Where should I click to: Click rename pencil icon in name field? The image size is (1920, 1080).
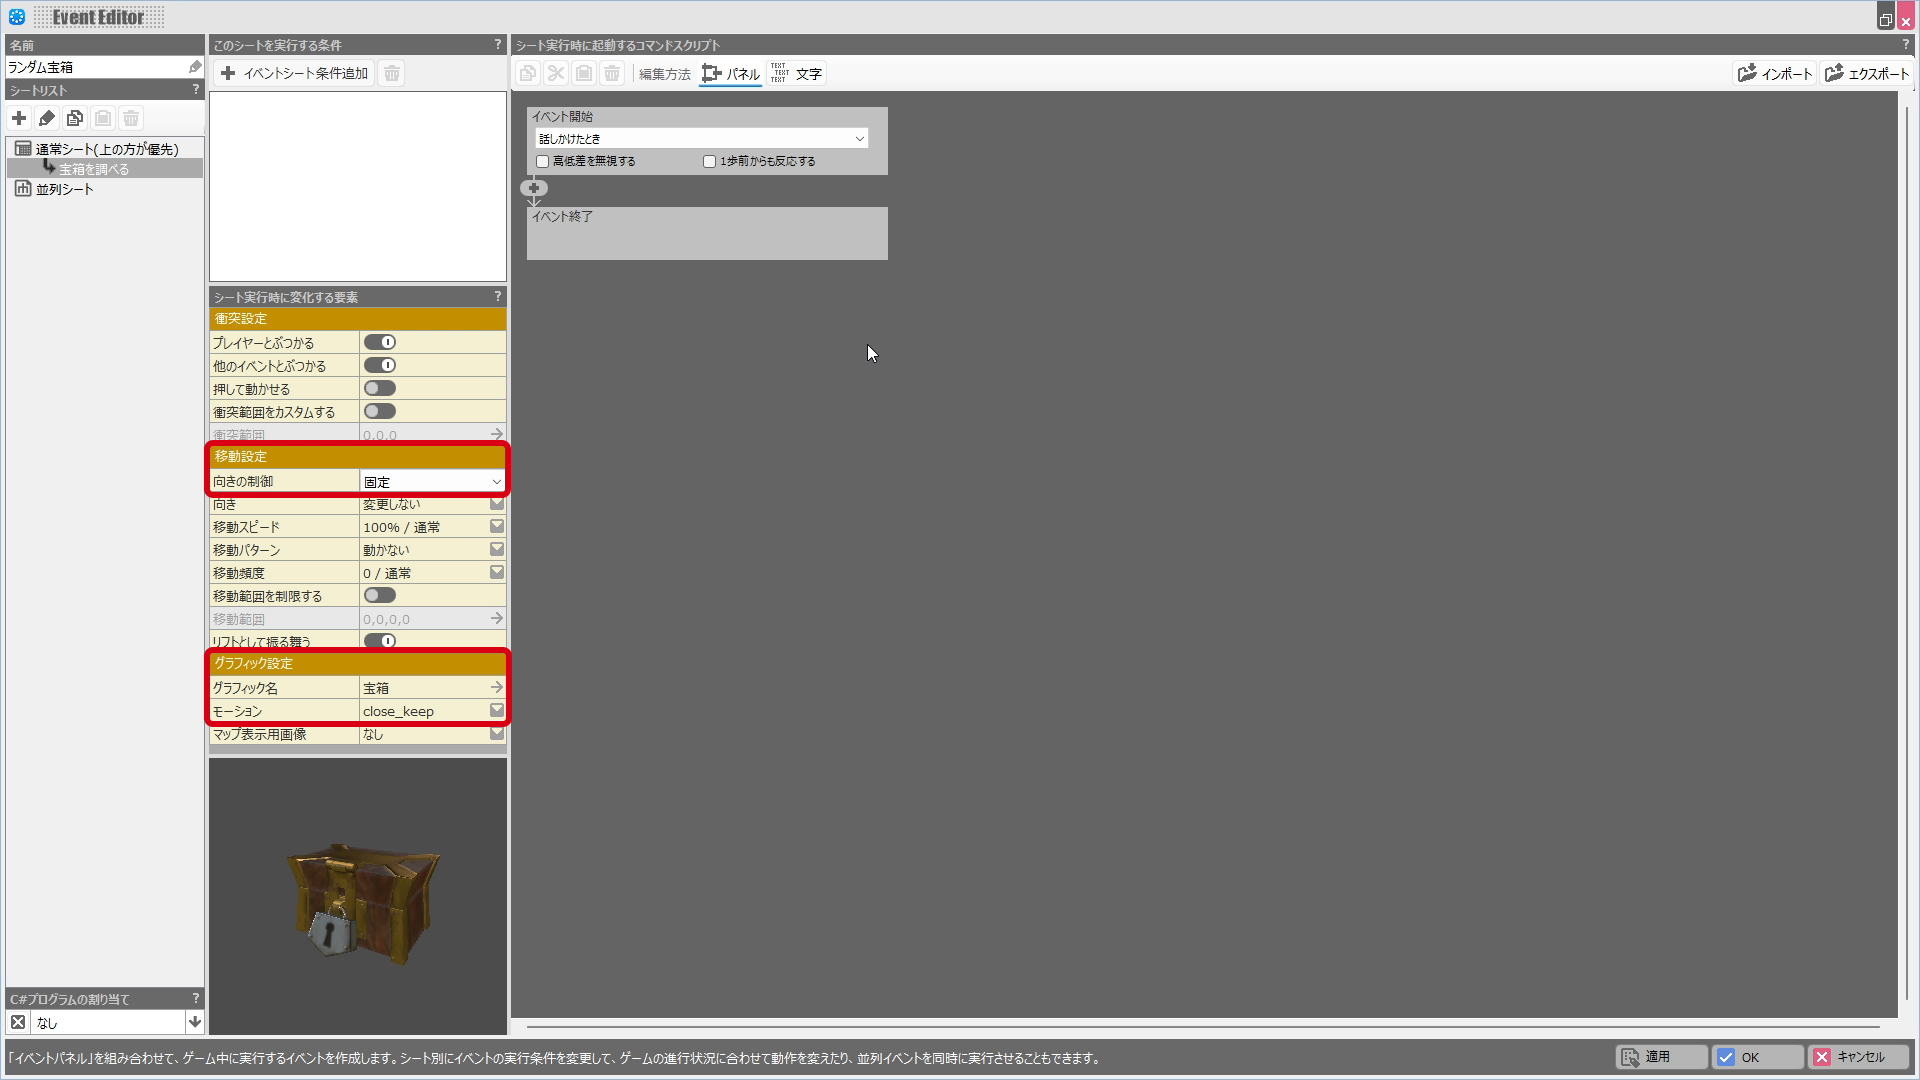(195, 67)
